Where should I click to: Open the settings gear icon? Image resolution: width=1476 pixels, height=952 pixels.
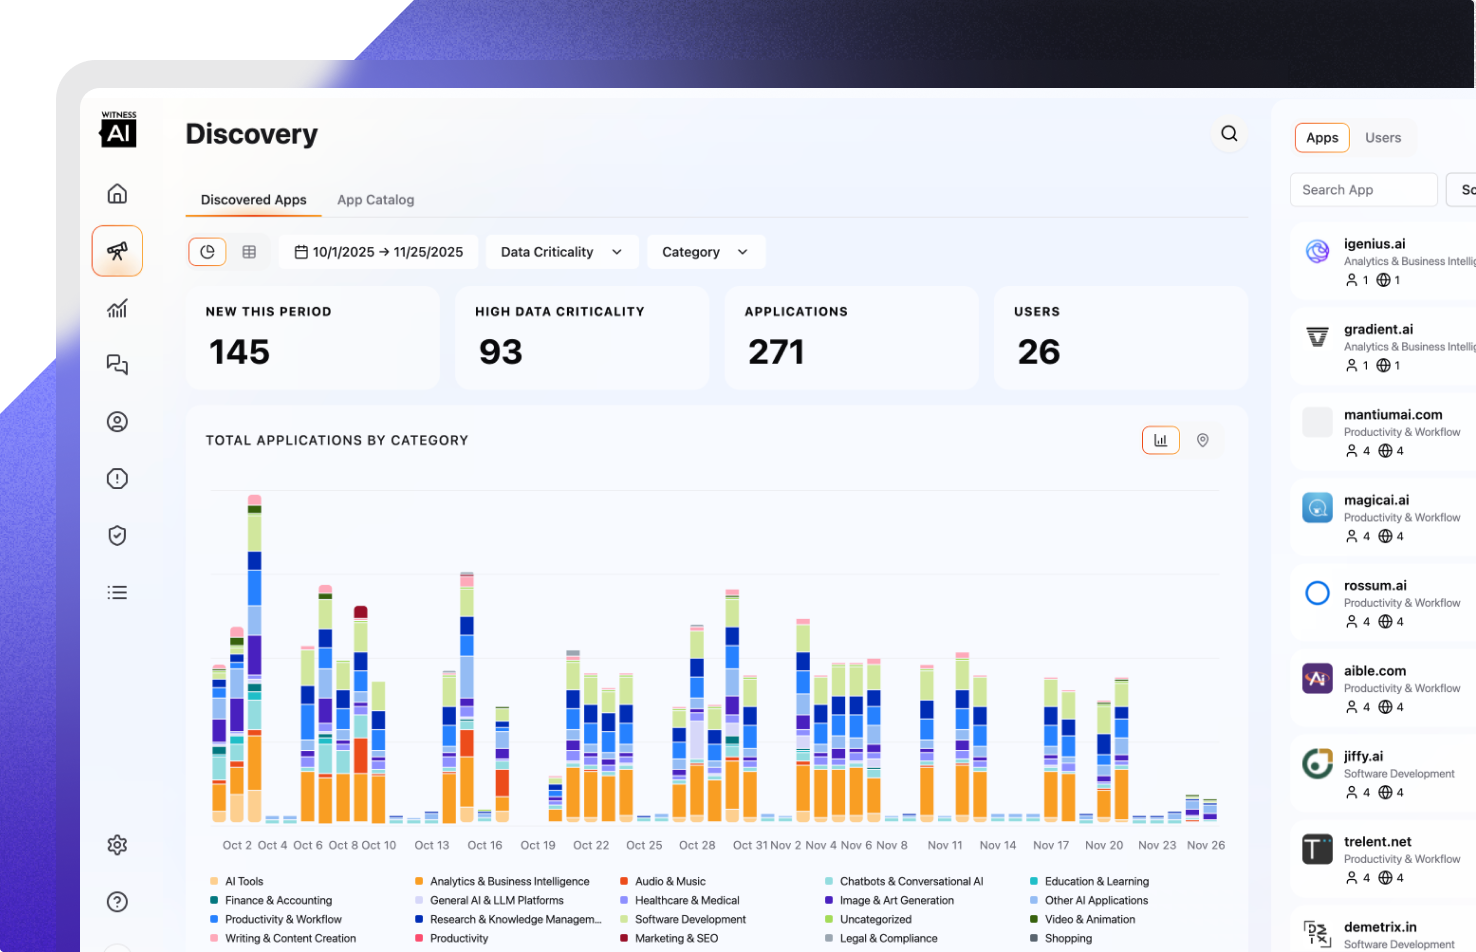[117, 845]
